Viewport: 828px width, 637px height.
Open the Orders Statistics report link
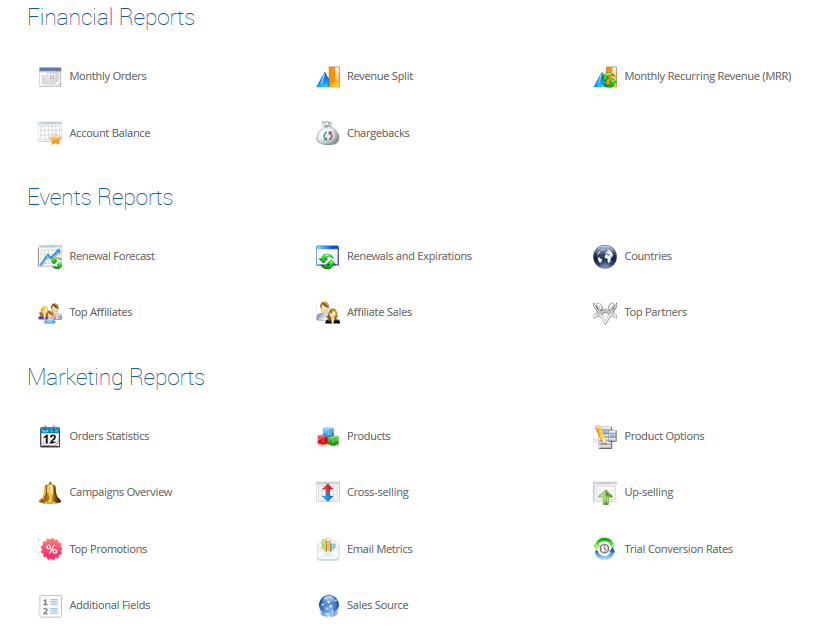(x=109, y=437)
